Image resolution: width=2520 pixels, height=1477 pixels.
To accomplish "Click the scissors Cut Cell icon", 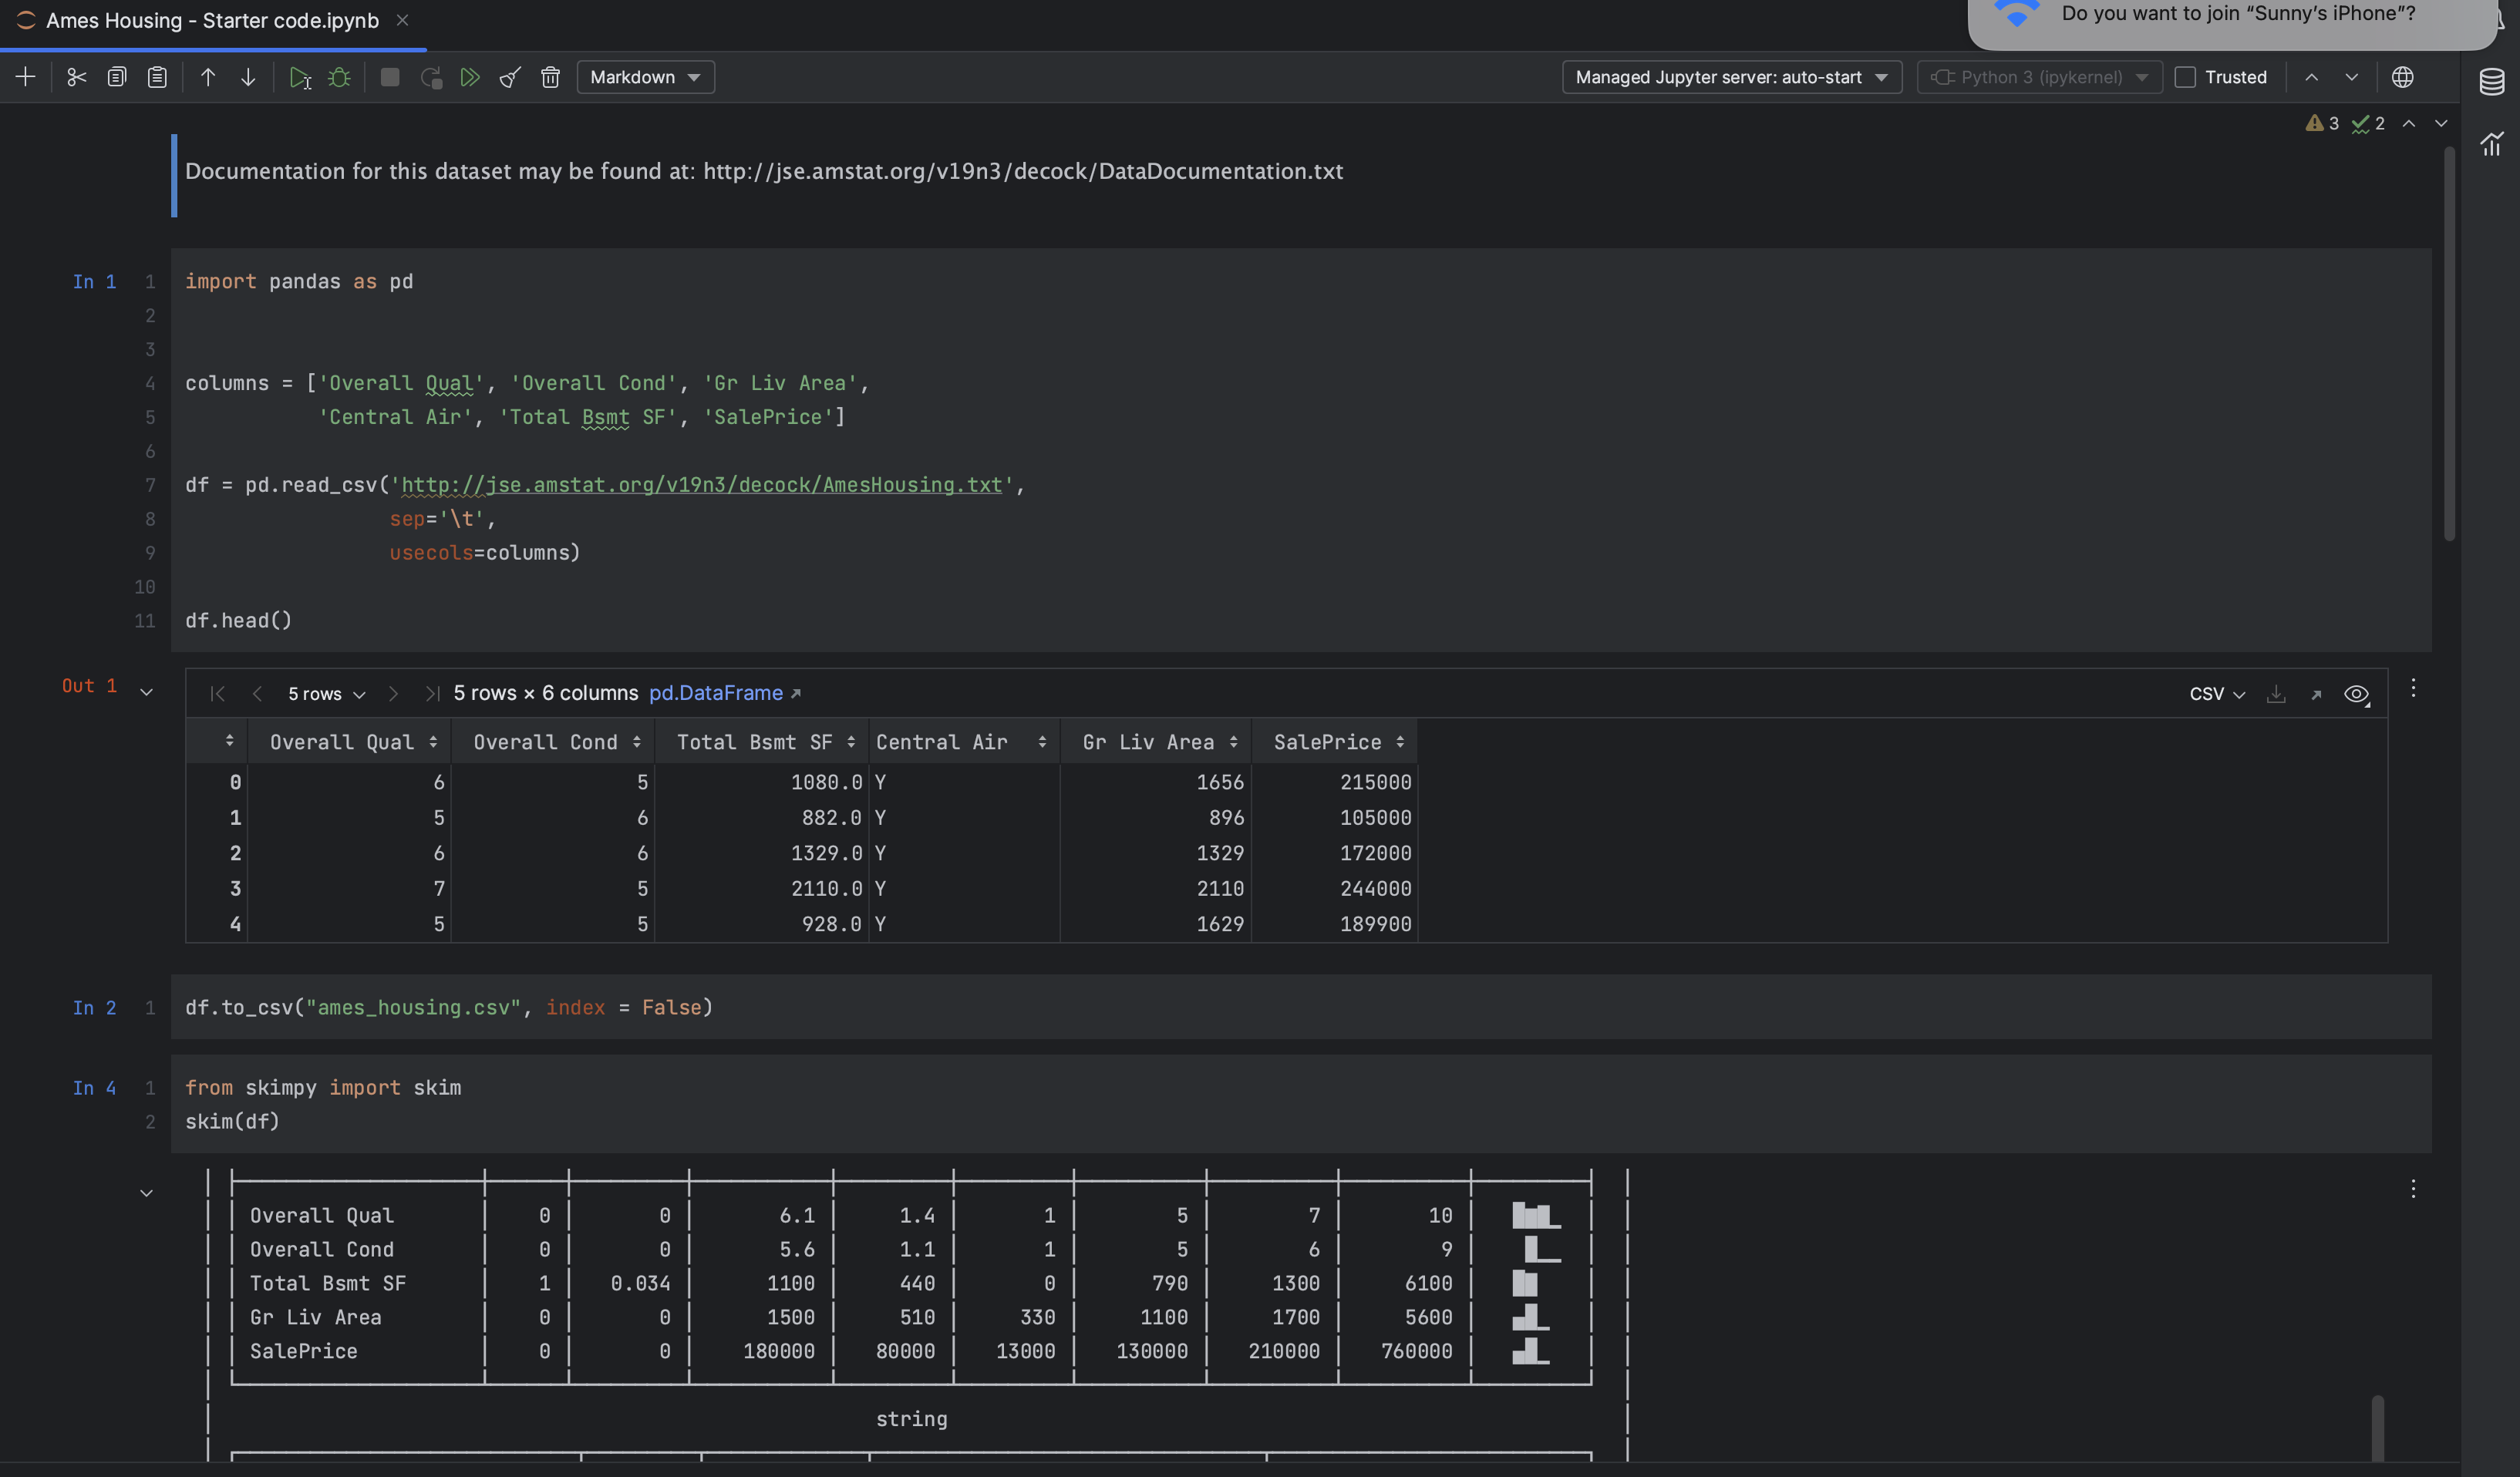I will pos(76,77).
